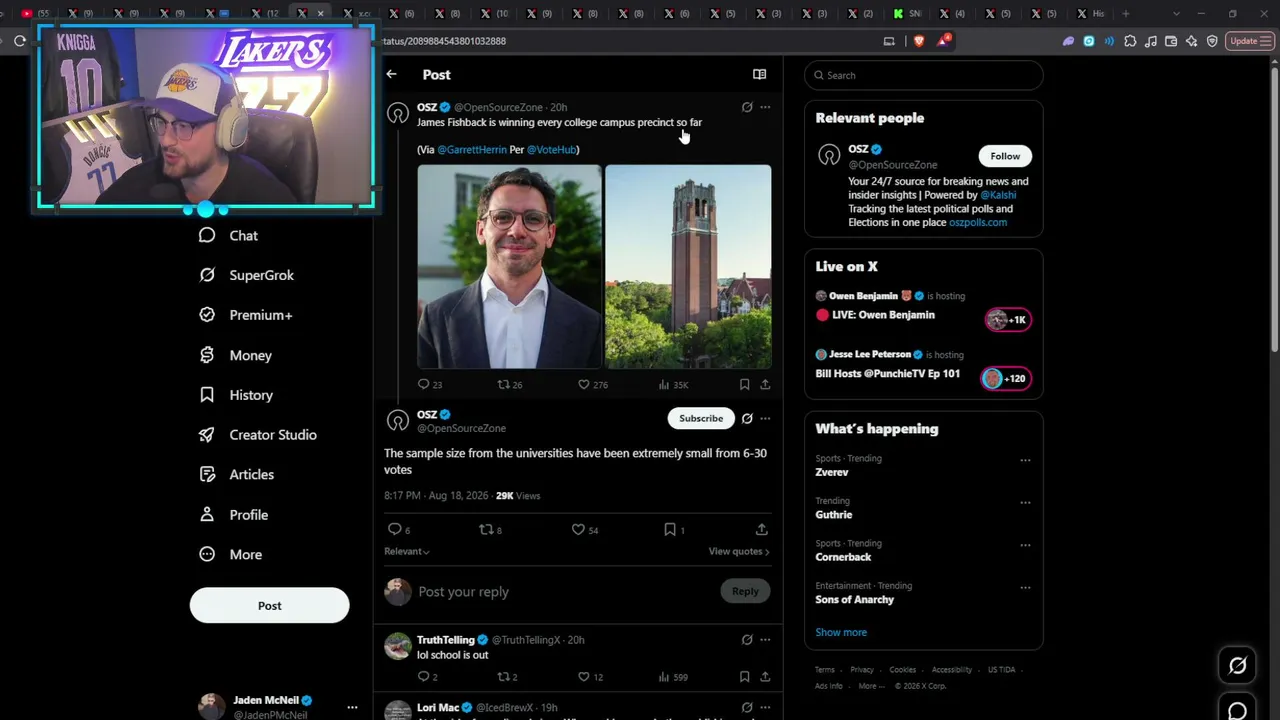The image size is (1280, 720).
Task: Open Brave Rewards triangle icon
Action: pos(944,41)
